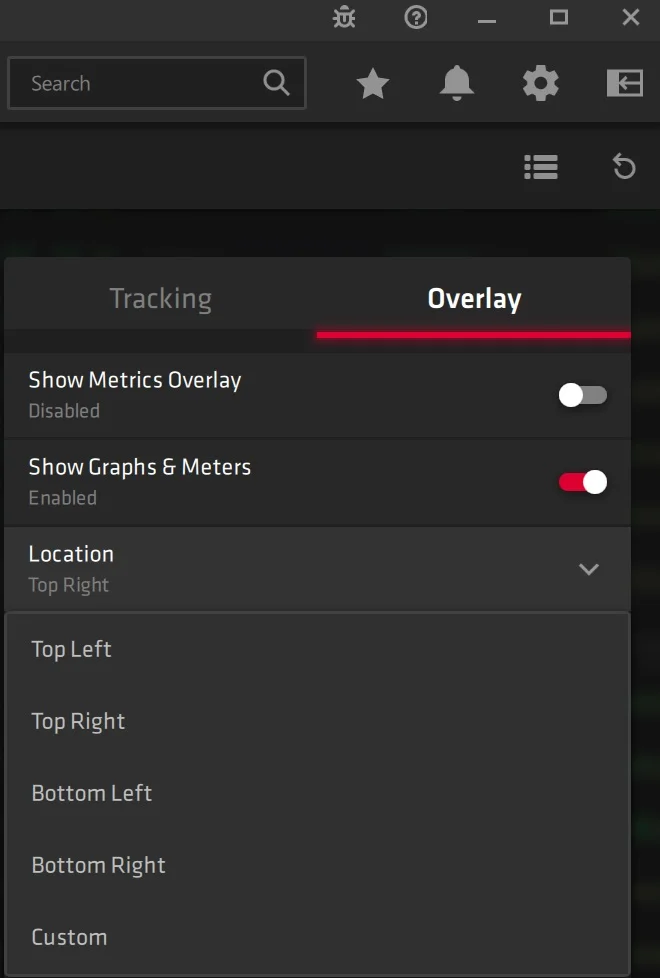
Task: Switch to the Tracking tab
Action: coord(161,298)
